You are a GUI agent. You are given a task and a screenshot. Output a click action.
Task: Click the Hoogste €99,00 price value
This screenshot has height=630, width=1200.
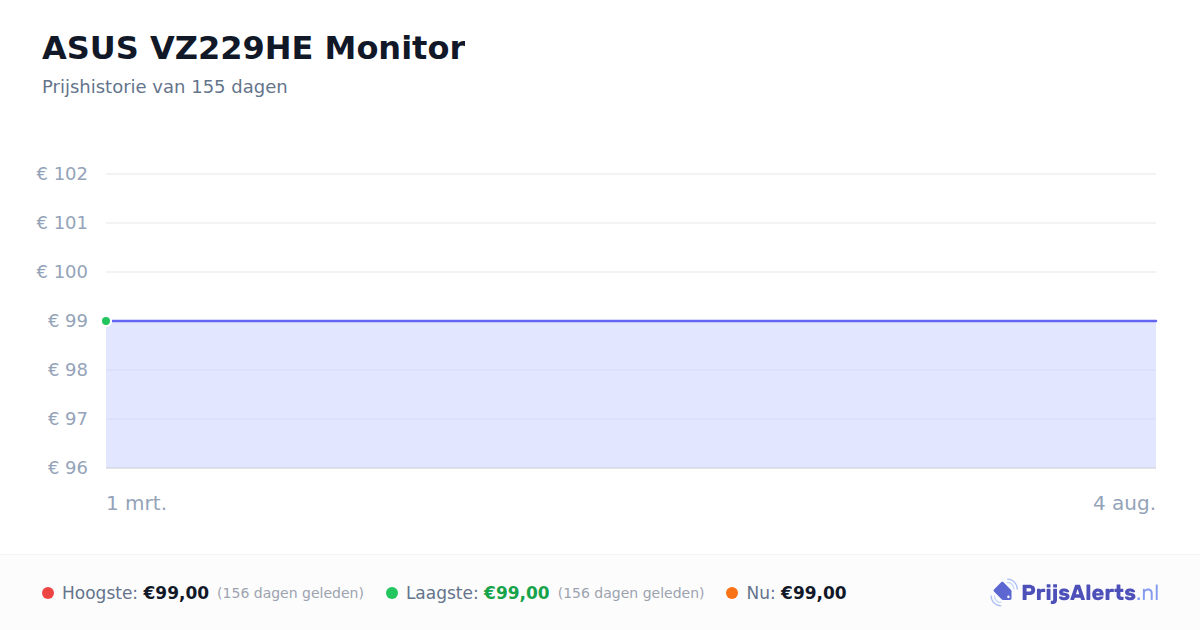176,593
